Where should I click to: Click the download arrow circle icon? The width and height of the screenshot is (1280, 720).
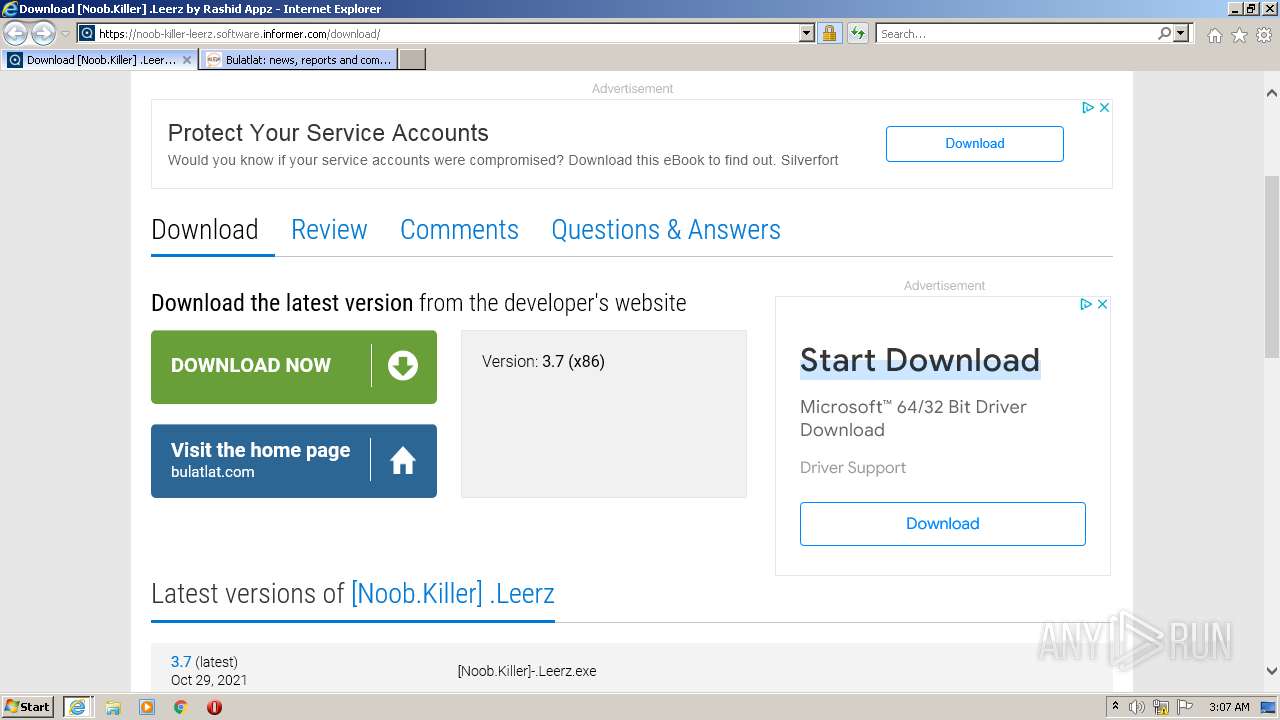click(x=403, y=366)
